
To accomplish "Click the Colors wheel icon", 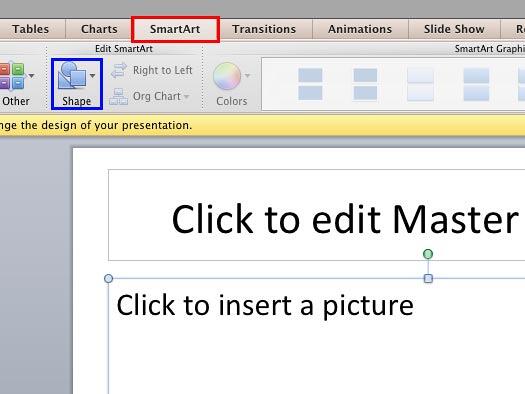I will click(227, 76).
